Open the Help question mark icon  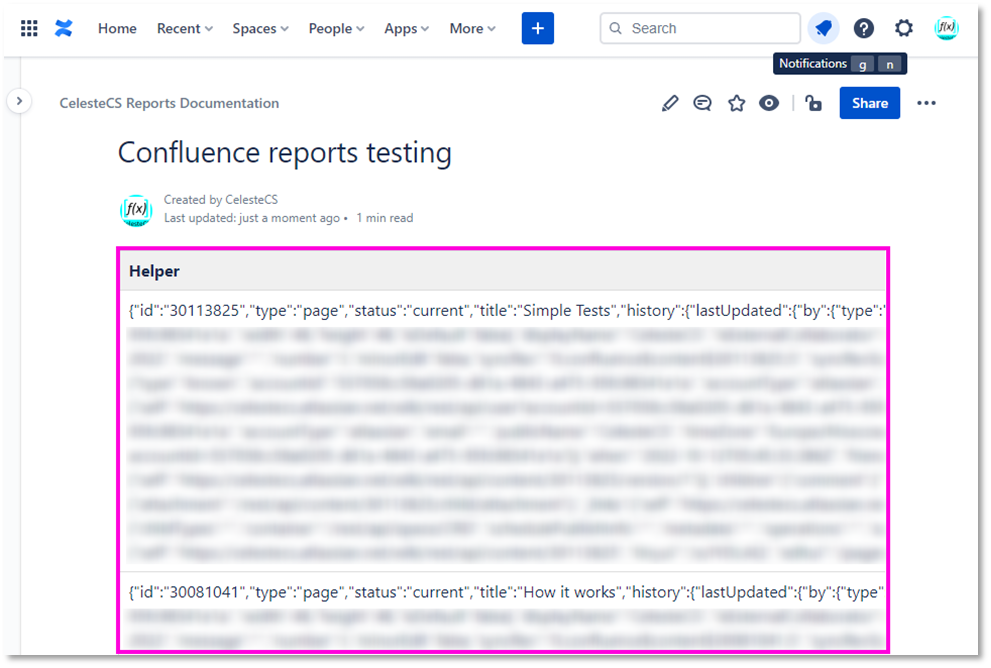pos(863,28)
